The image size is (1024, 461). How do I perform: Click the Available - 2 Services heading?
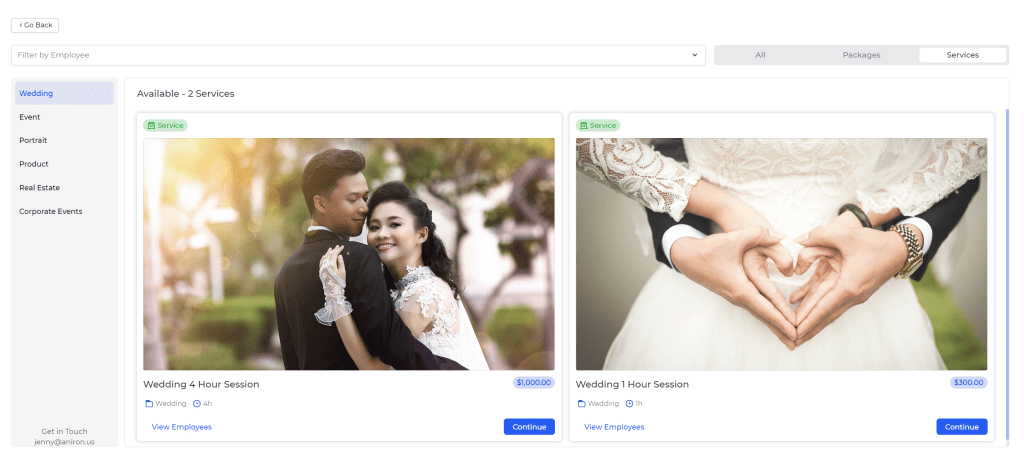[x=185, y=94]
